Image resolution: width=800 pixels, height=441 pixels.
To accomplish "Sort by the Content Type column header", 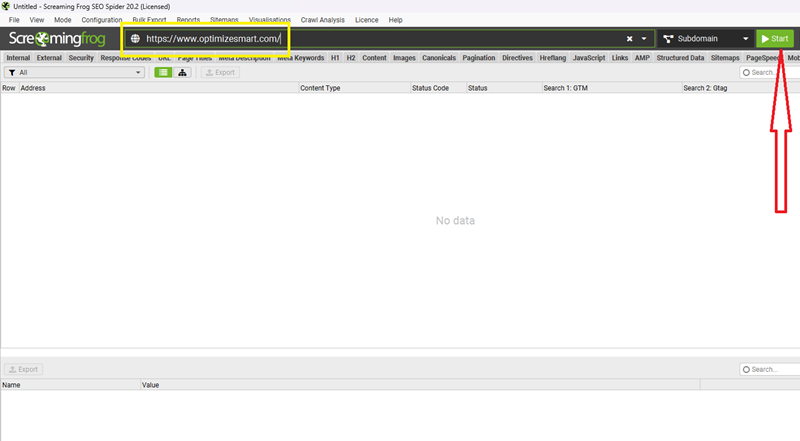I will 354,88.
